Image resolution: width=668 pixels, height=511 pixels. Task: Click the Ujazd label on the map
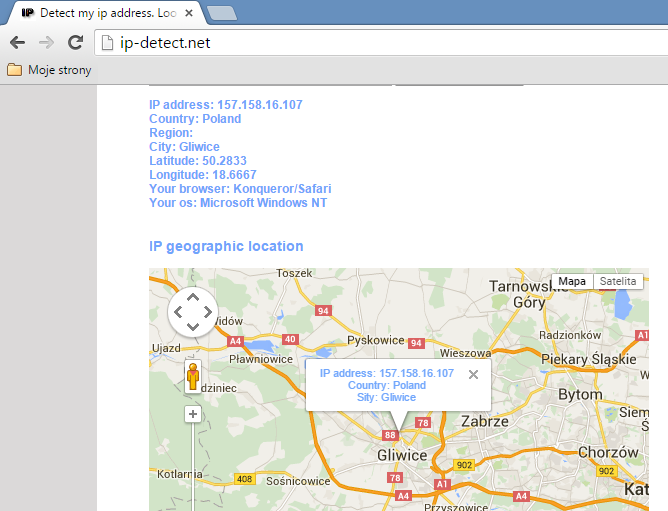[166, 348]
